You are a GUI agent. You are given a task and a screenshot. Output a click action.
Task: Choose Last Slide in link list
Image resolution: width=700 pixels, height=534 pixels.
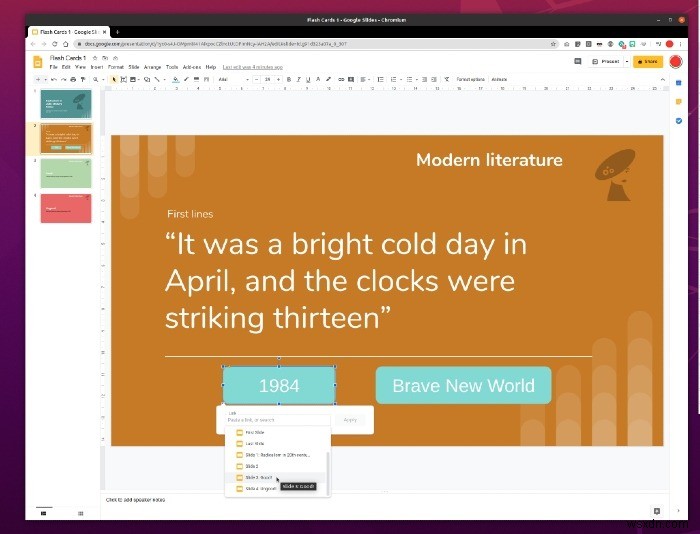pos(276,444)
